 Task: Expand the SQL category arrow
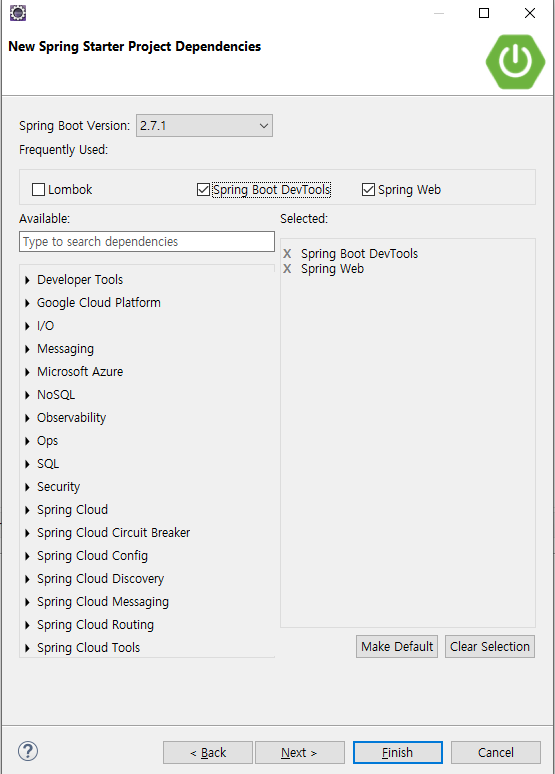(x=27, y=464)
